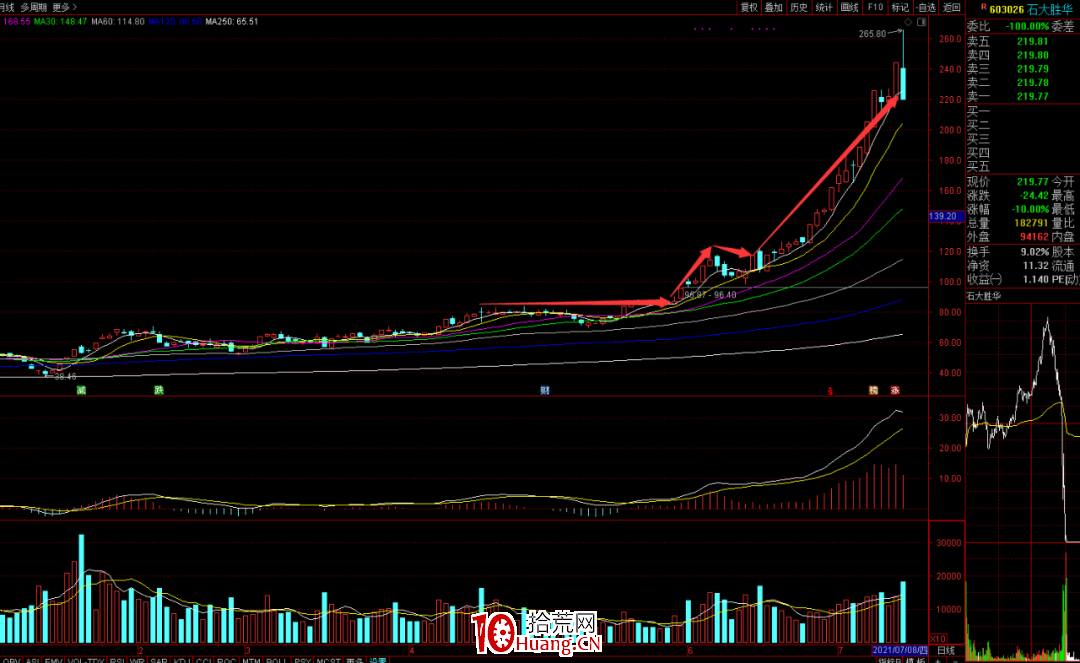Click the X10 volume scale label
Image resolution: width=1080 pixels, height=663 pixels.
937,638
